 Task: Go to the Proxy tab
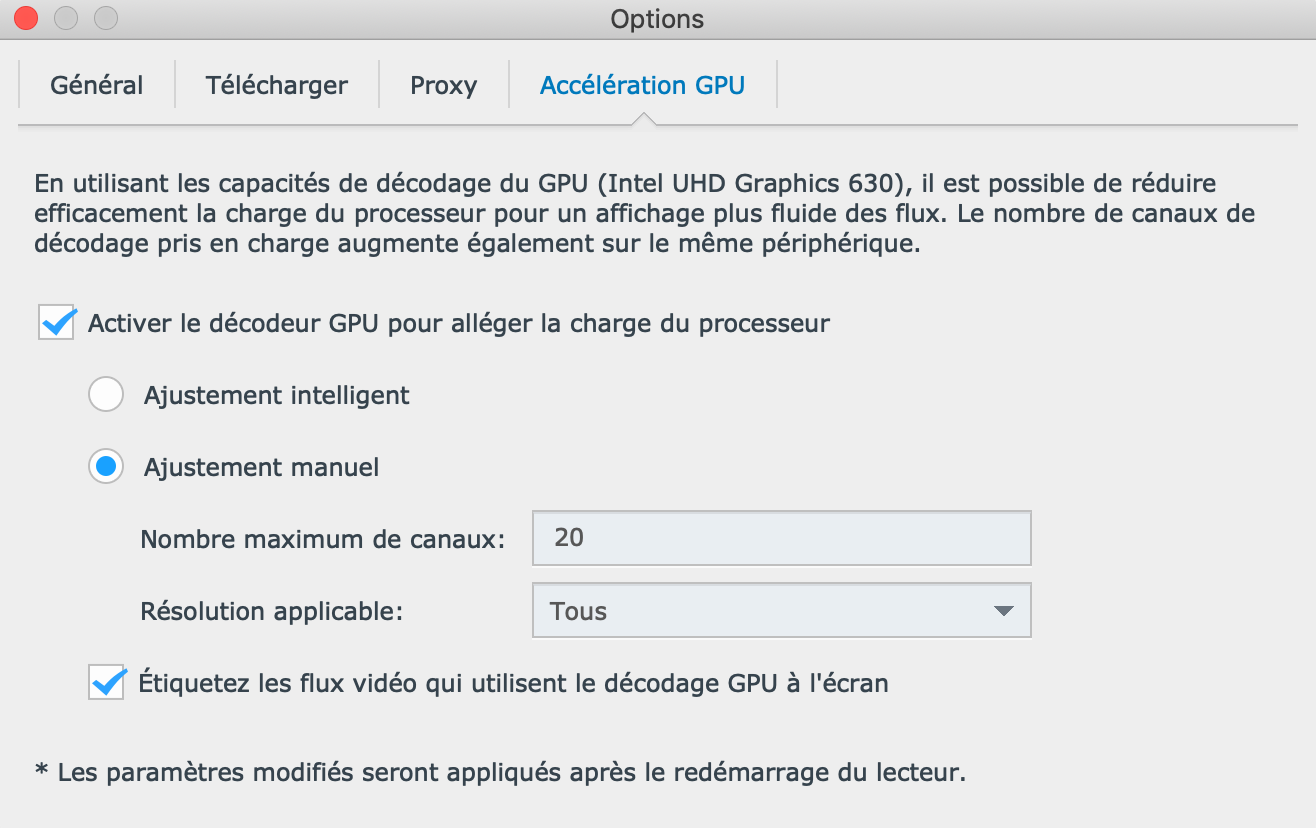(444, 85)
